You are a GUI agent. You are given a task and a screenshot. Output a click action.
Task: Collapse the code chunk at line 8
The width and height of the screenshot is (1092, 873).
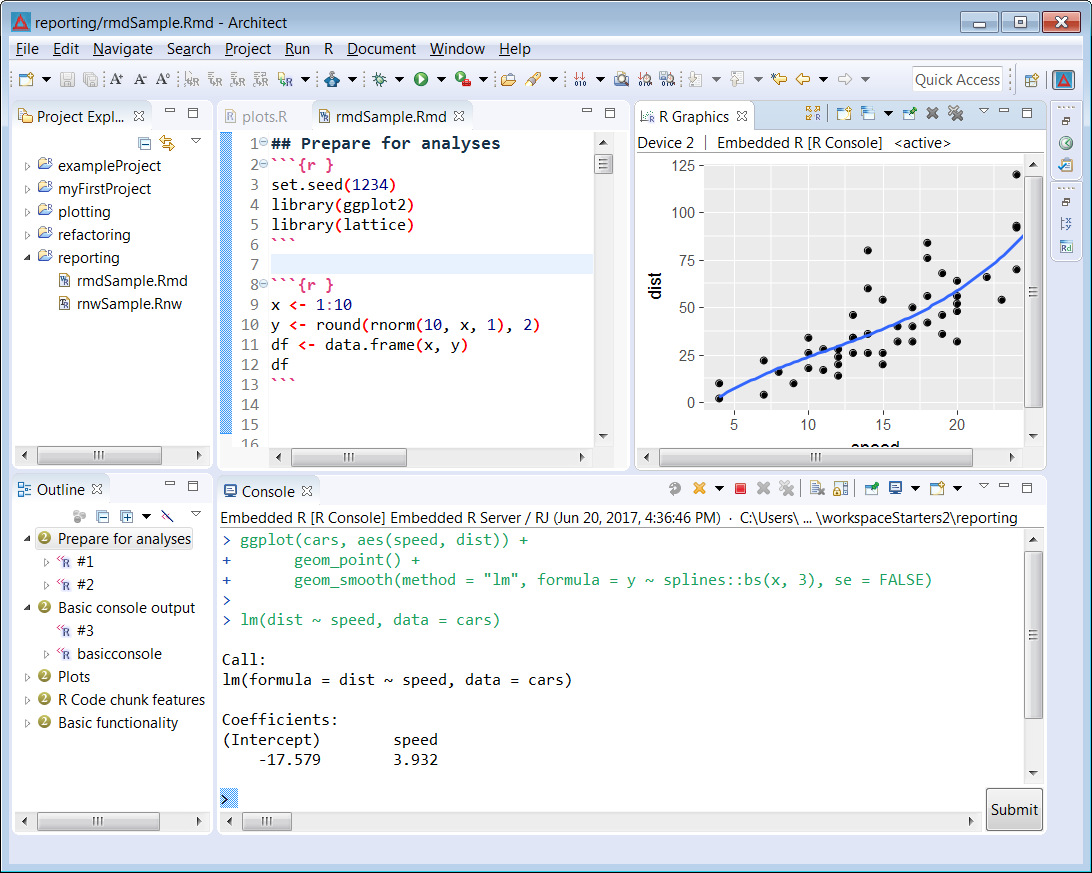(263, 284)
